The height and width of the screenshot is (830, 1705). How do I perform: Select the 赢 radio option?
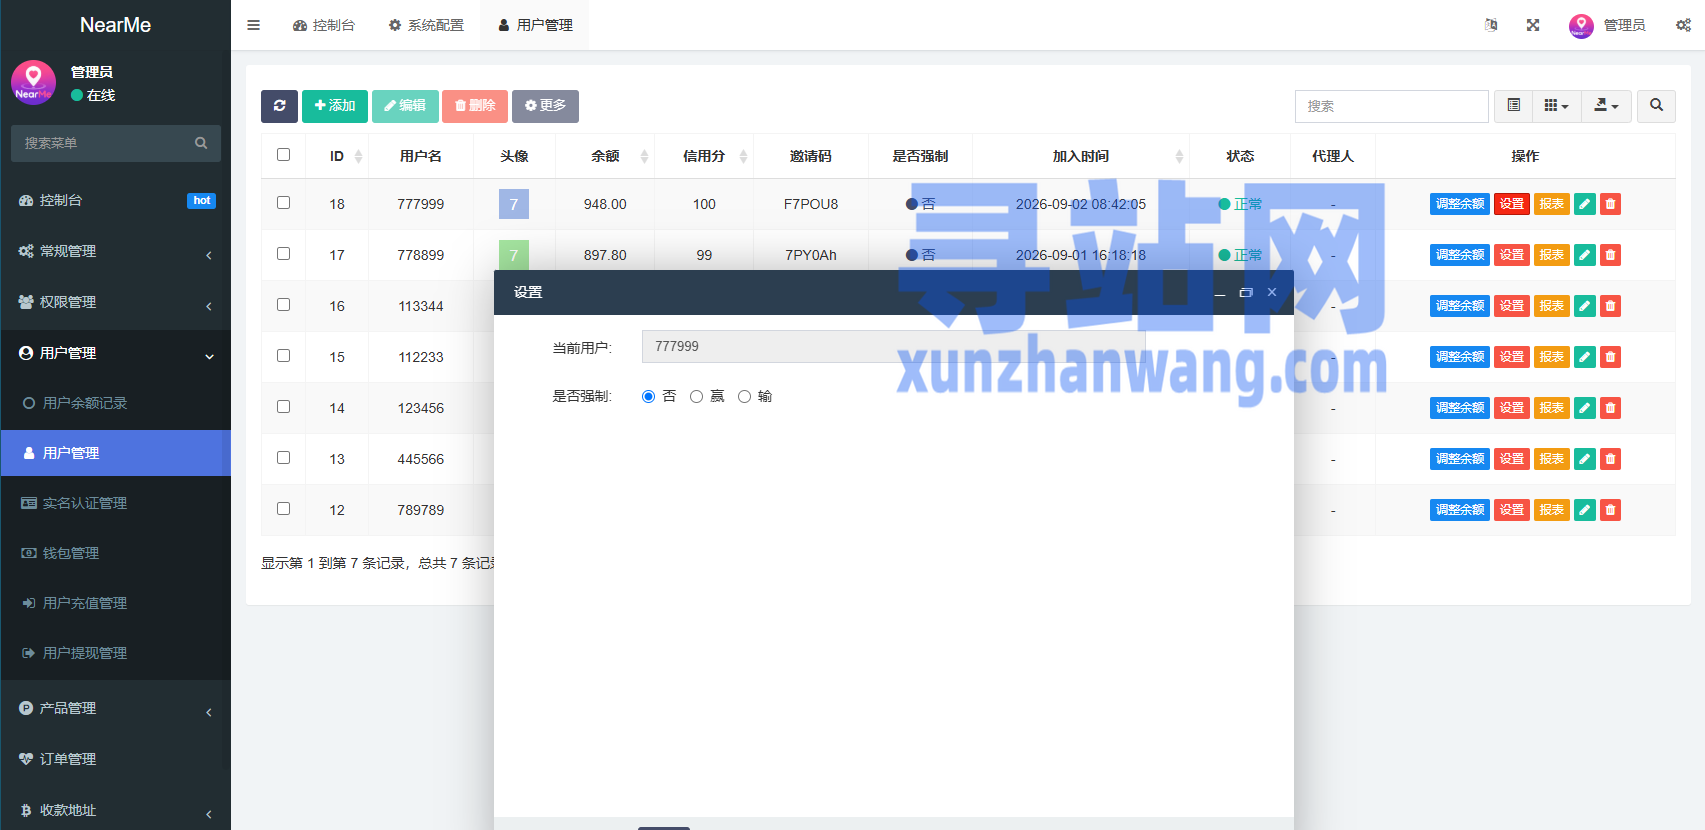point(697,397)
